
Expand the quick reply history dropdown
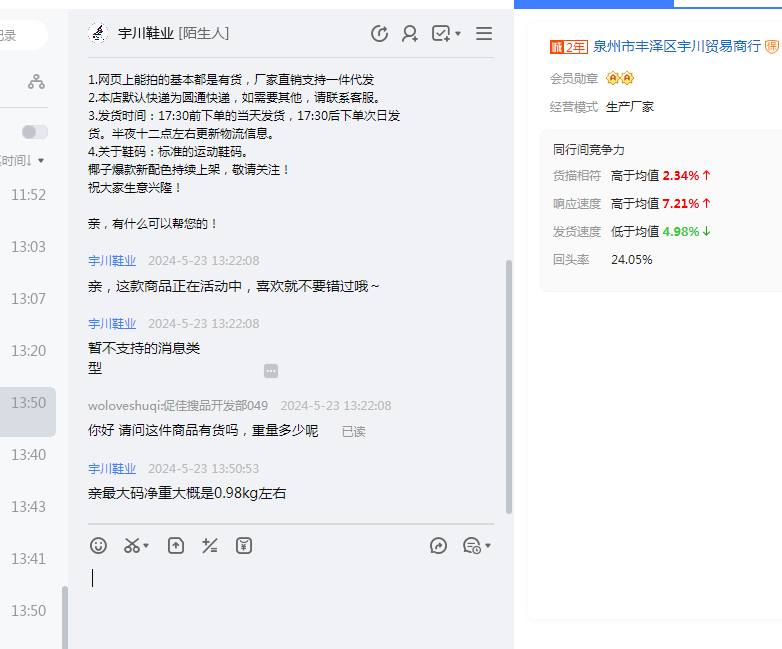(x=488, y=546)
